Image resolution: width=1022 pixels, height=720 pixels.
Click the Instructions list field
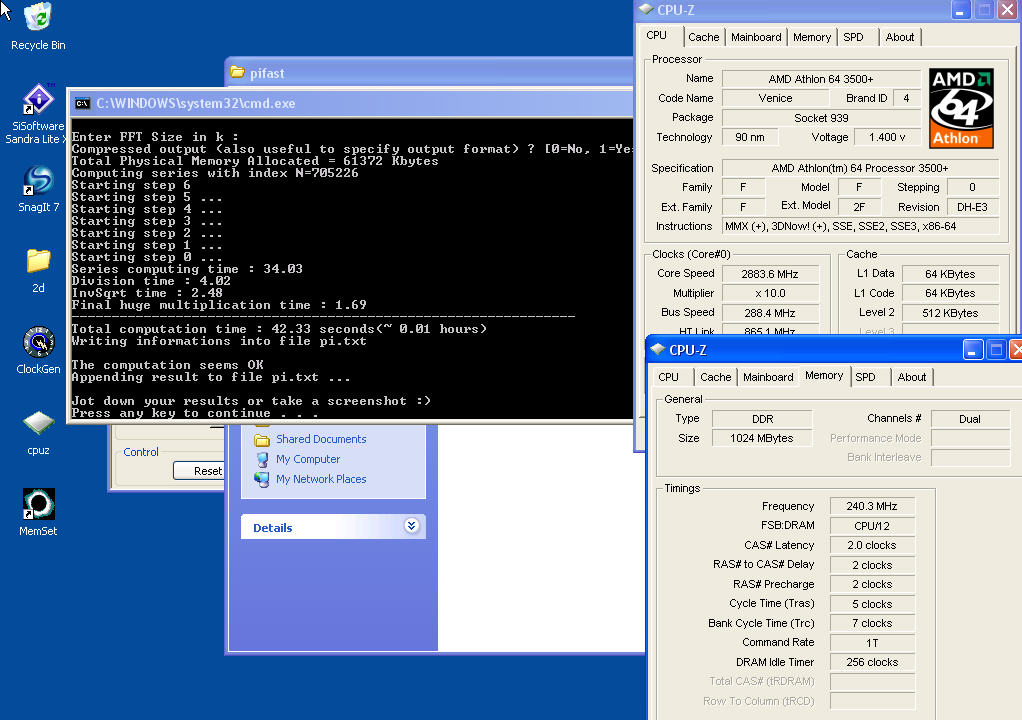(860, 226)
